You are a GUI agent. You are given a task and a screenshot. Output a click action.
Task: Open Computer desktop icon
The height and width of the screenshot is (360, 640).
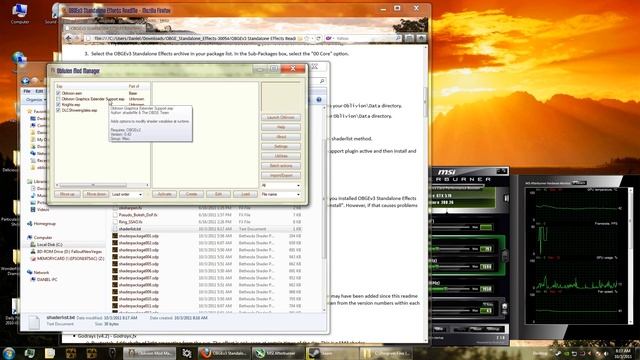click(20, 13)
